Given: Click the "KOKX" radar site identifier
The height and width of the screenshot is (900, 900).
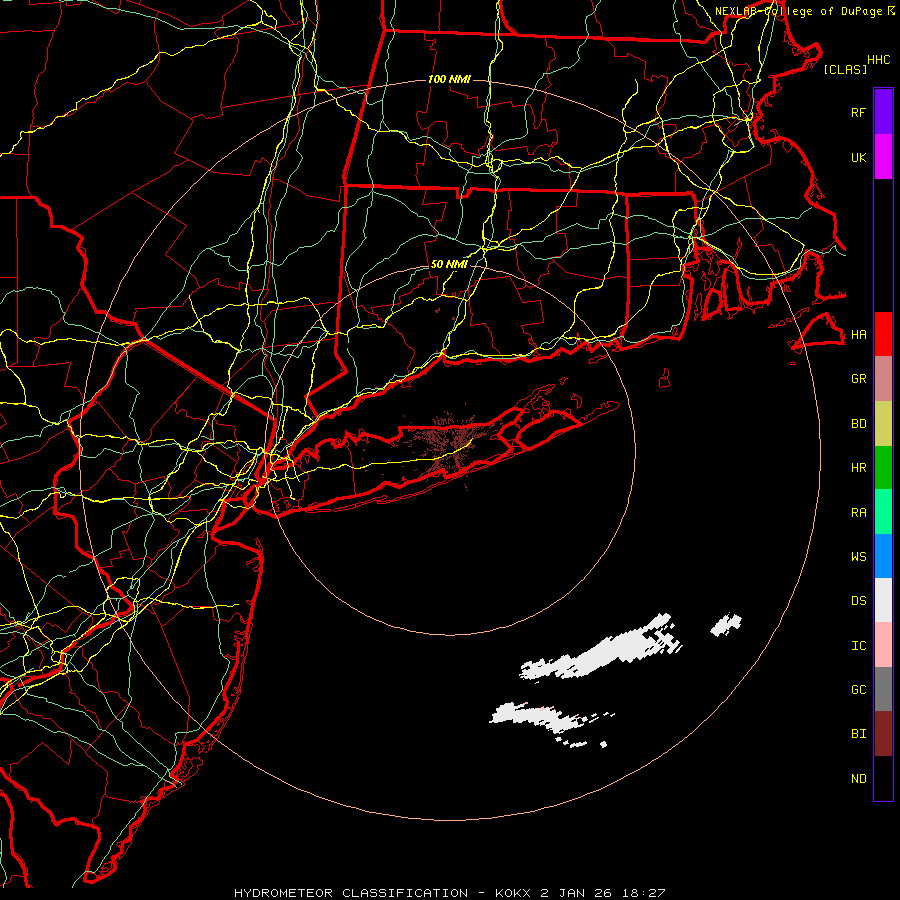Looking at the screenshot, I should 513,893.
